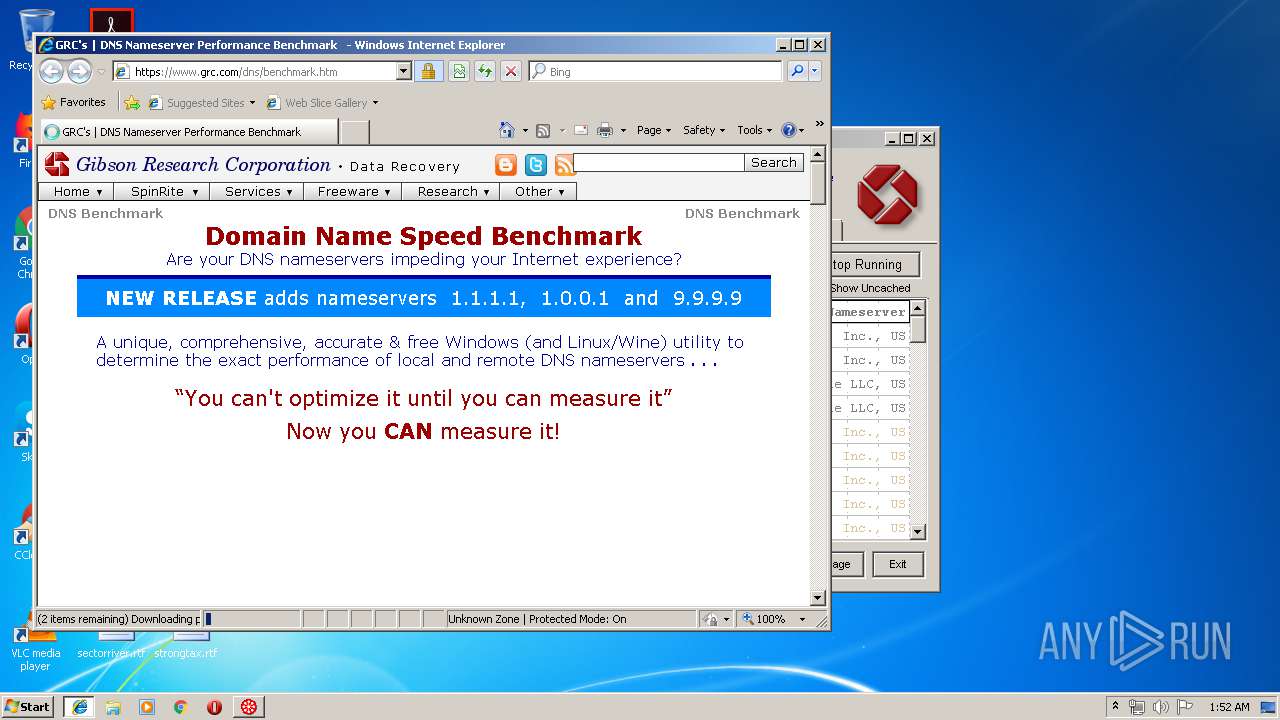Open the Chrome taskbar icon
1280x720 pixels.
181,706
